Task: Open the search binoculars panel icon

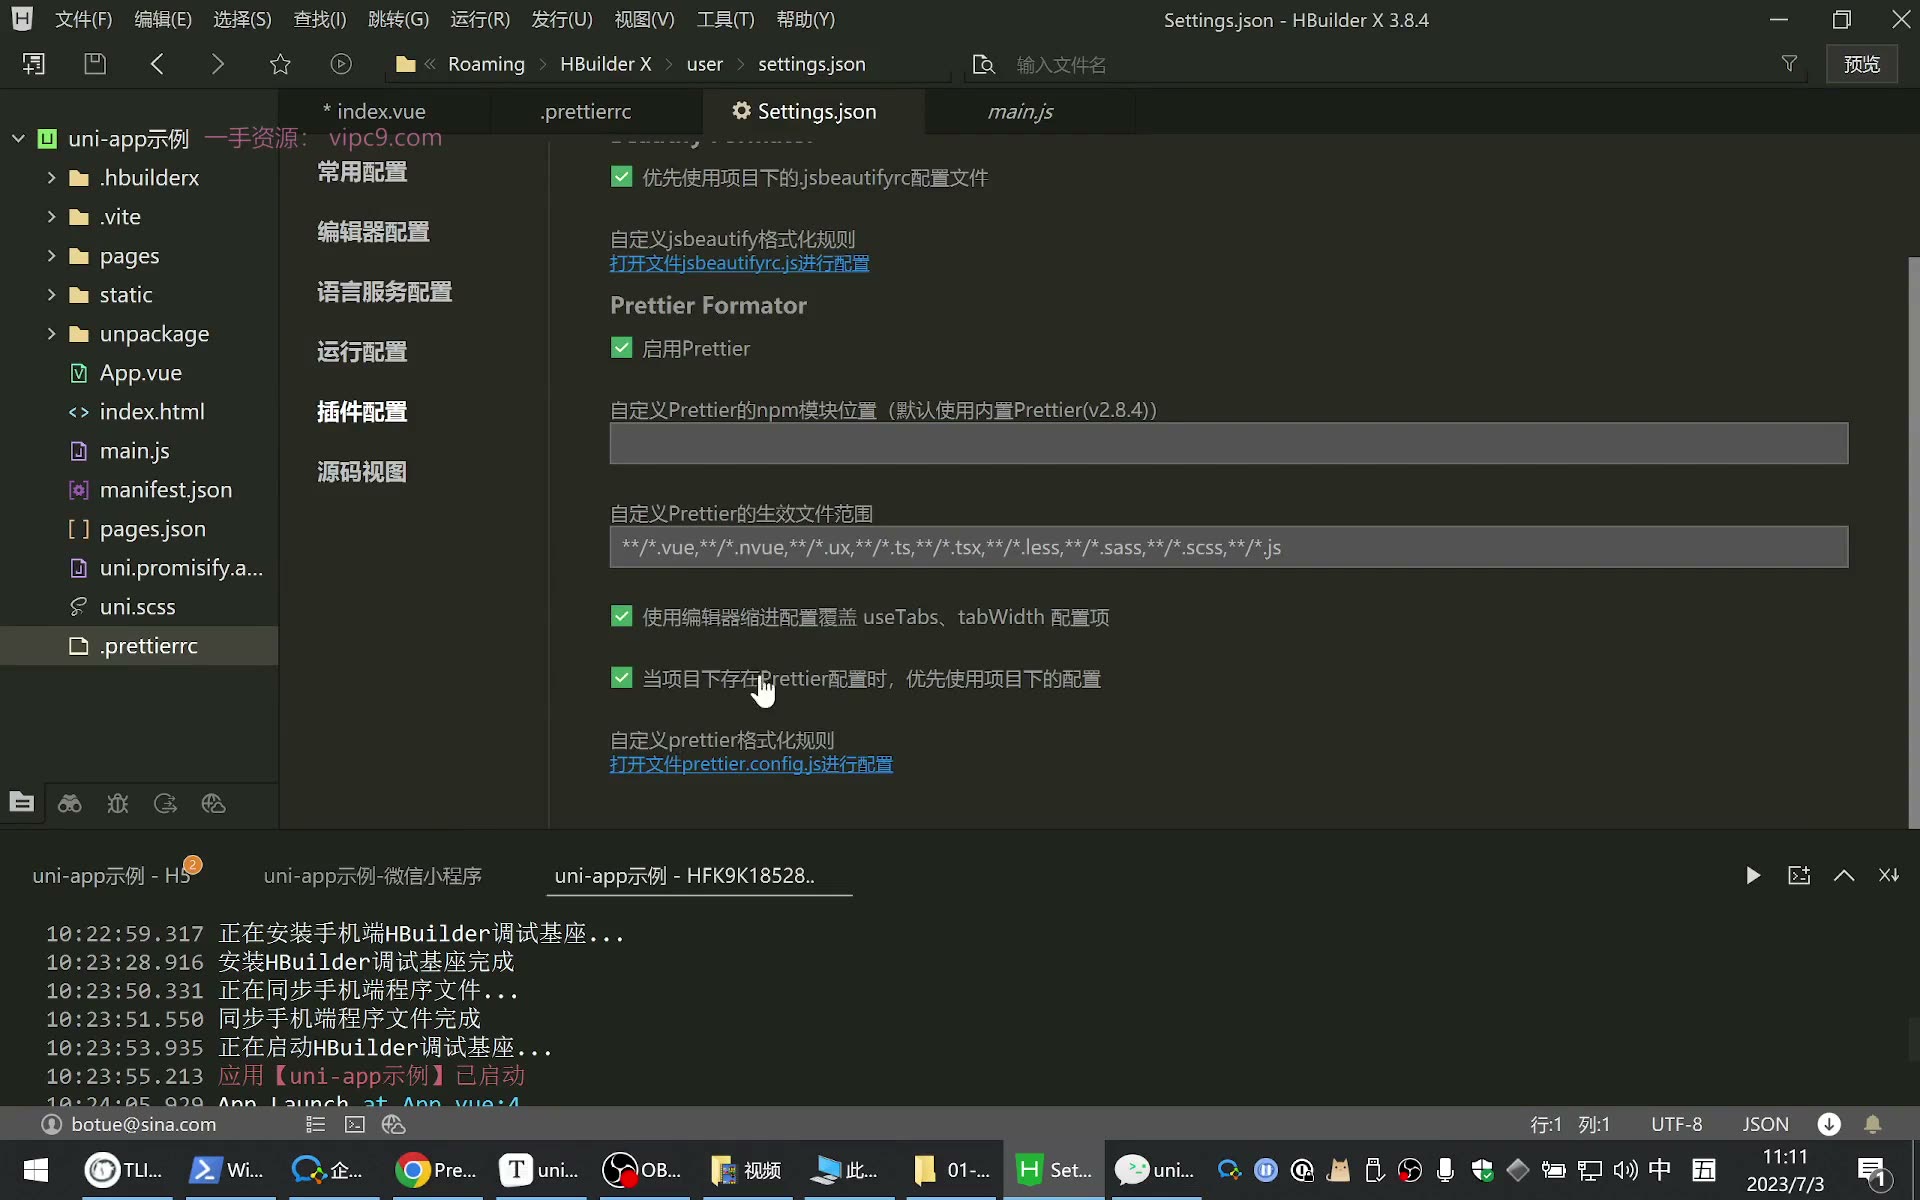Action: click(70, 803)
